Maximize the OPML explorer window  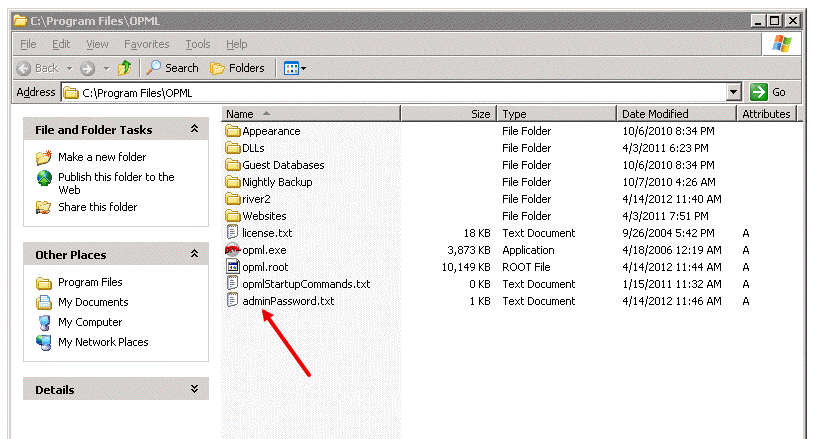click(775, 21)
